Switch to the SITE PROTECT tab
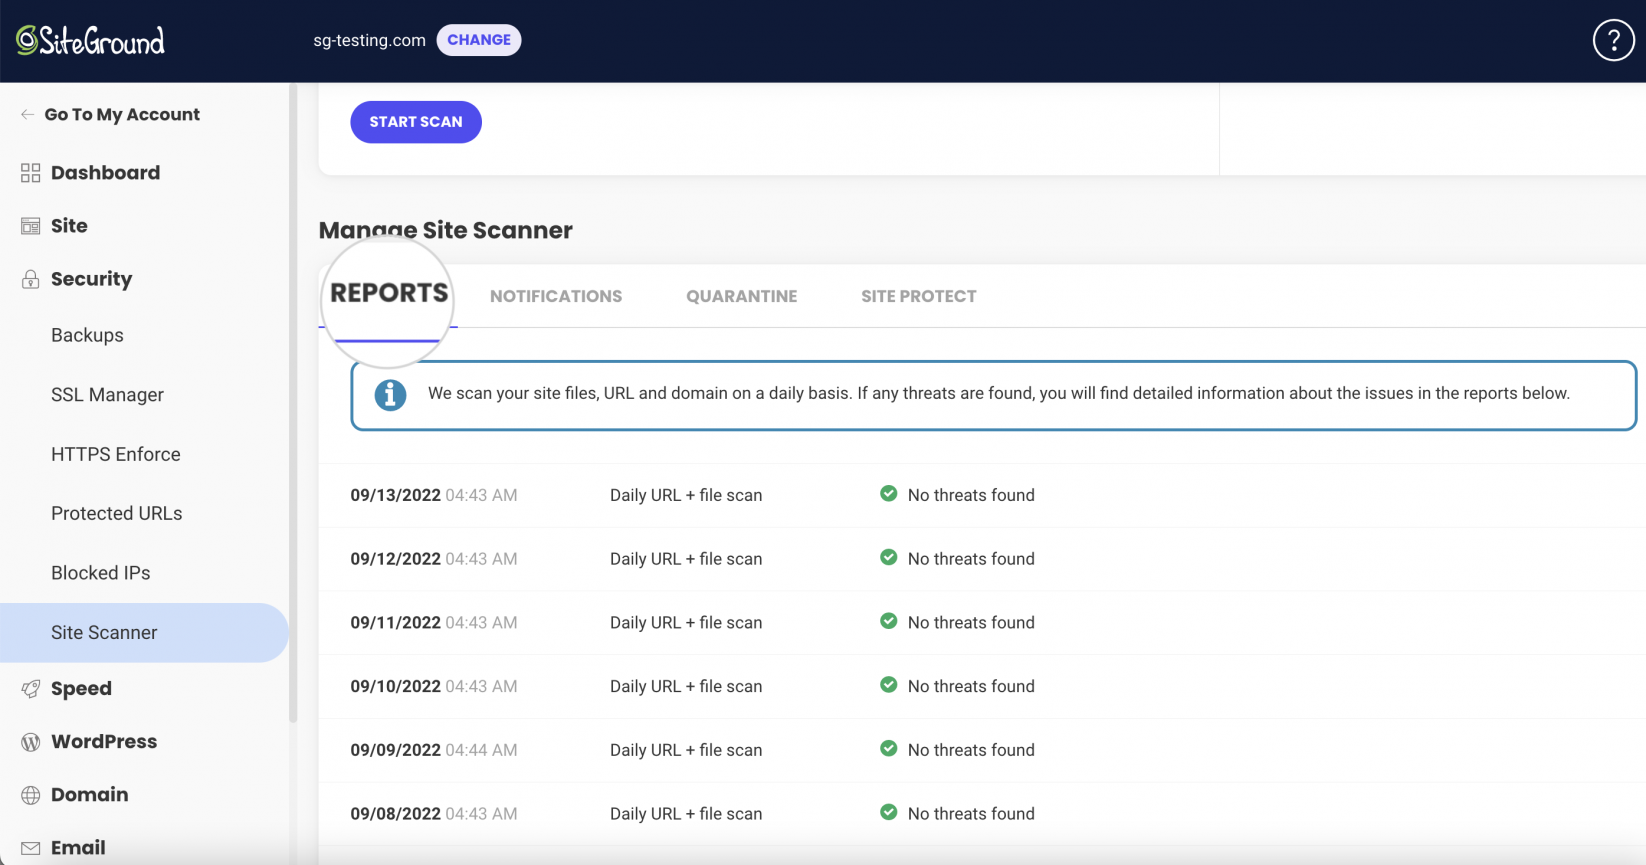The width and height of the screenshot is (1646, 865). tap(919, 296)
